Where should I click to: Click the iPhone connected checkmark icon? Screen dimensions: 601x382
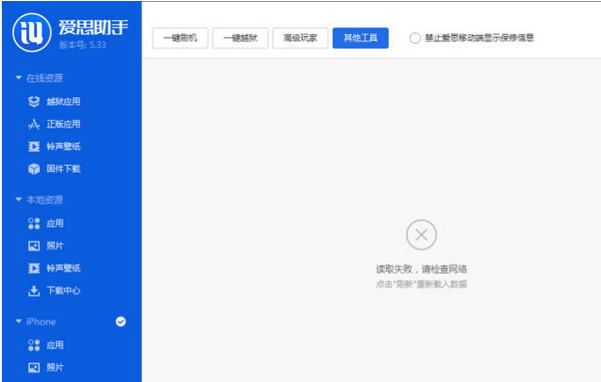pyautogui.click(x=121, y=321)
